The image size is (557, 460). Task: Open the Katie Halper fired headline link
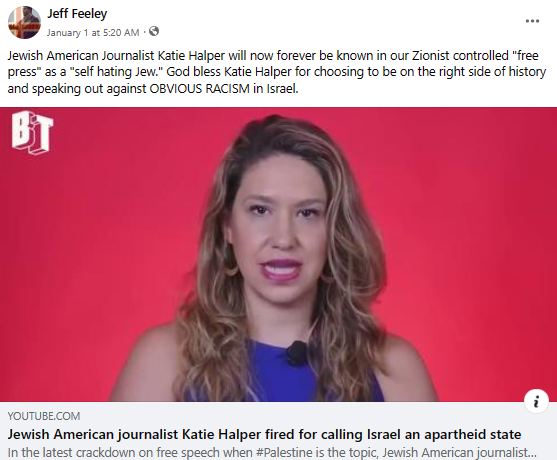(264, 434)
